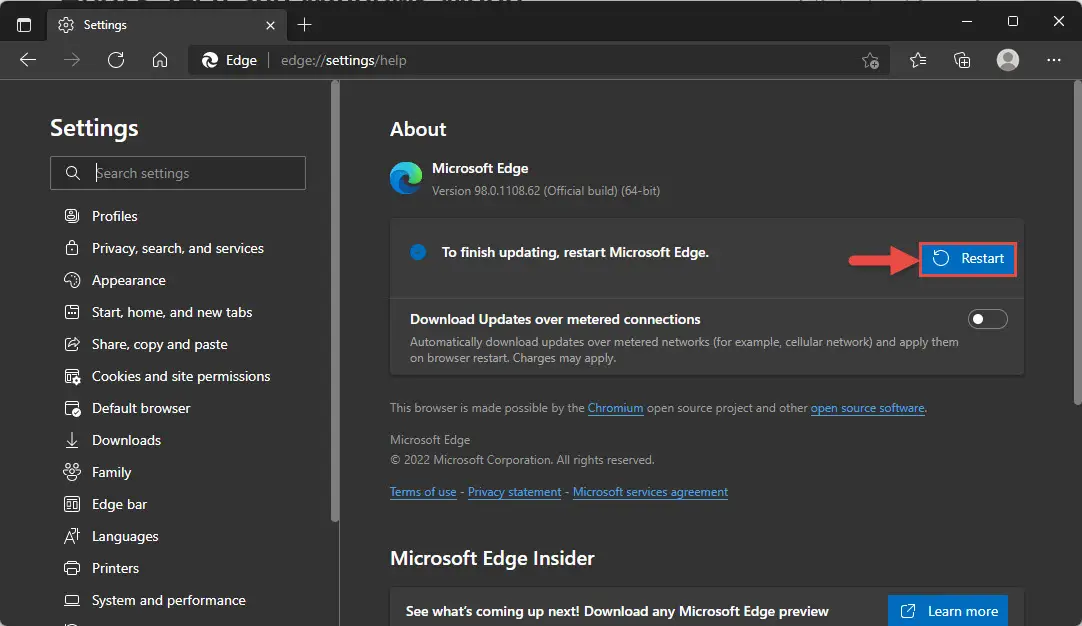The image size is (1082, 626).
Task: Click the Default browser icon
Action: click(x=72, y=409)
